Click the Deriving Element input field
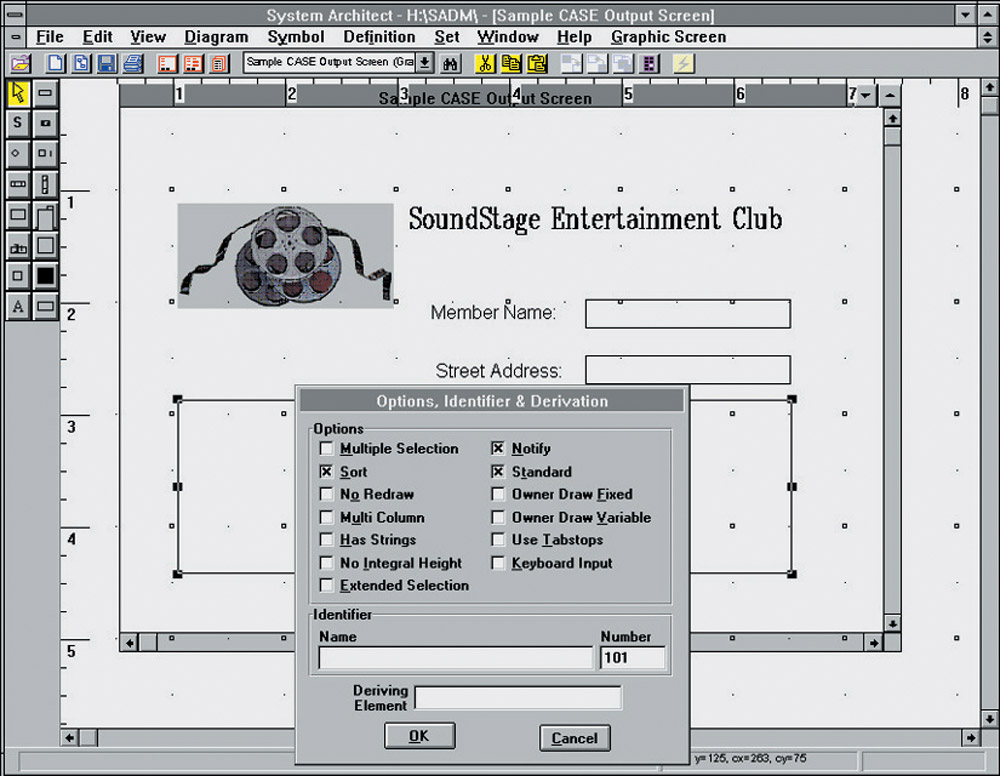The image size is (1000, 776). [x=517, y=698]
